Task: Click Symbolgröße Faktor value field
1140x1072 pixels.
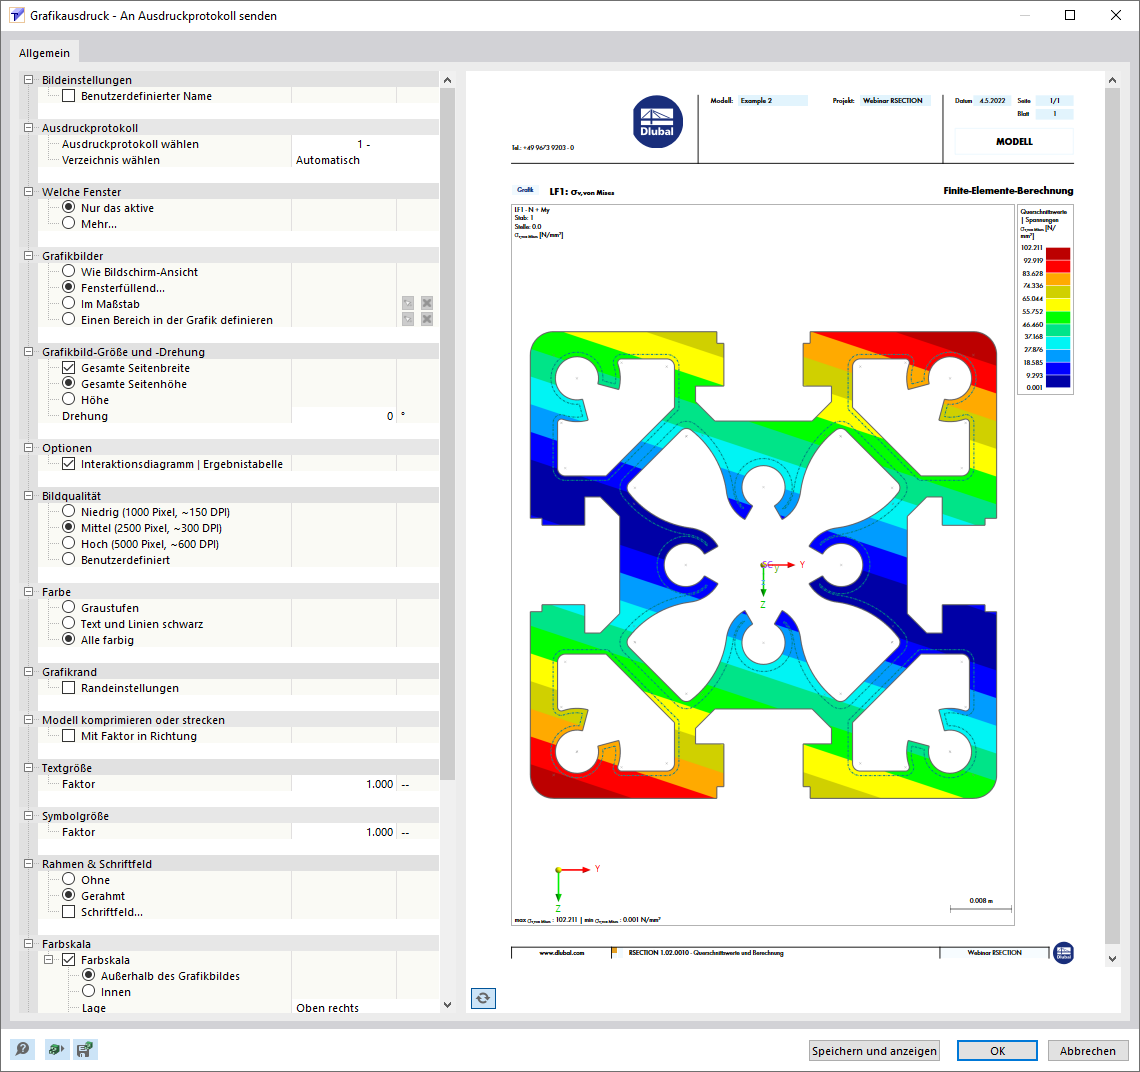Action: (344, 831)
